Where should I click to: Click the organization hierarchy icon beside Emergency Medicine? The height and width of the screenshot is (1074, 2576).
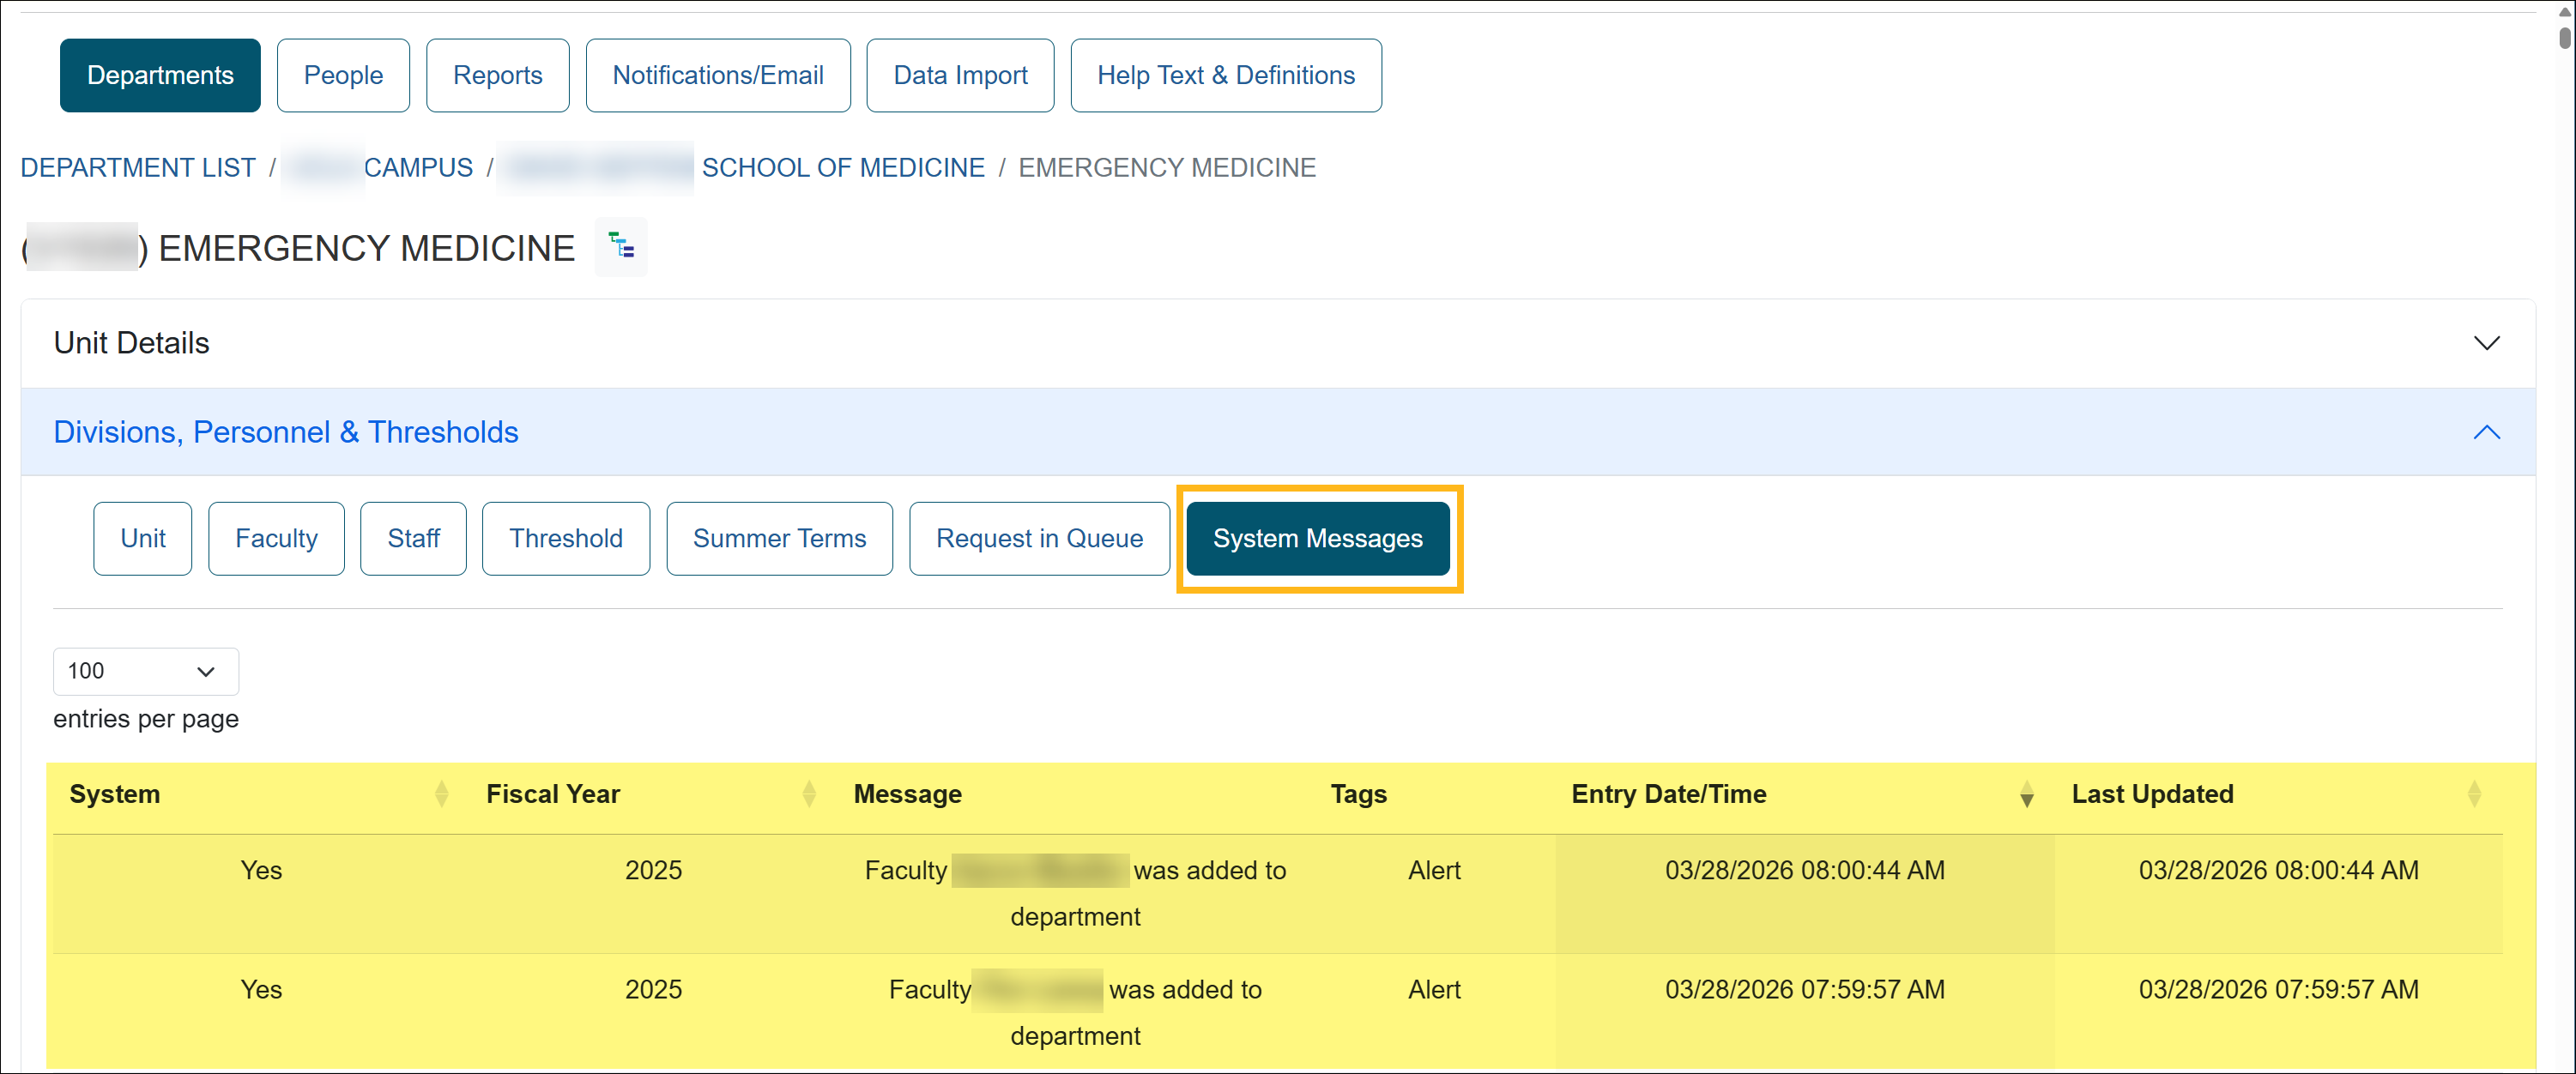621,247
